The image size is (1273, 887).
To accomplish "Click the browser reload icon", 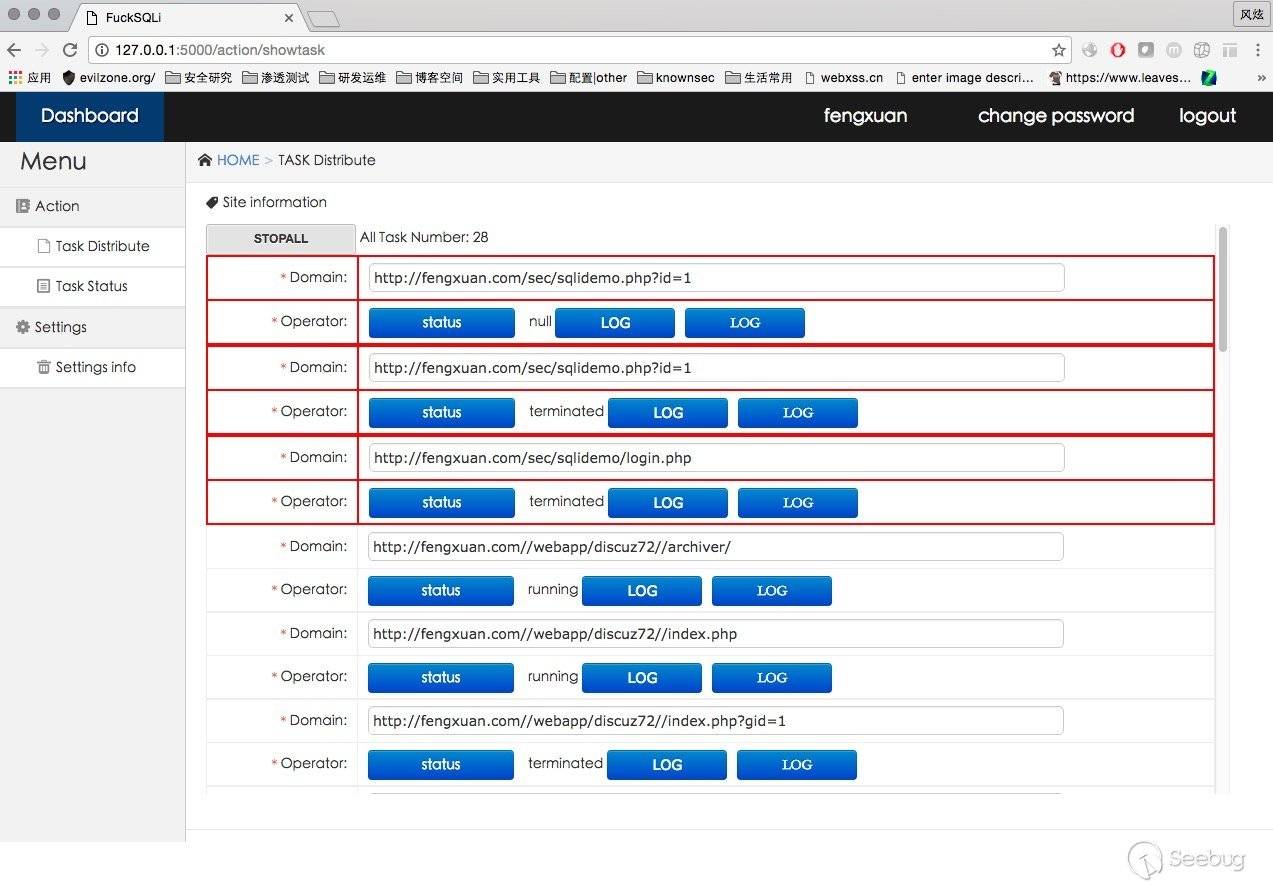I will 70,50.
